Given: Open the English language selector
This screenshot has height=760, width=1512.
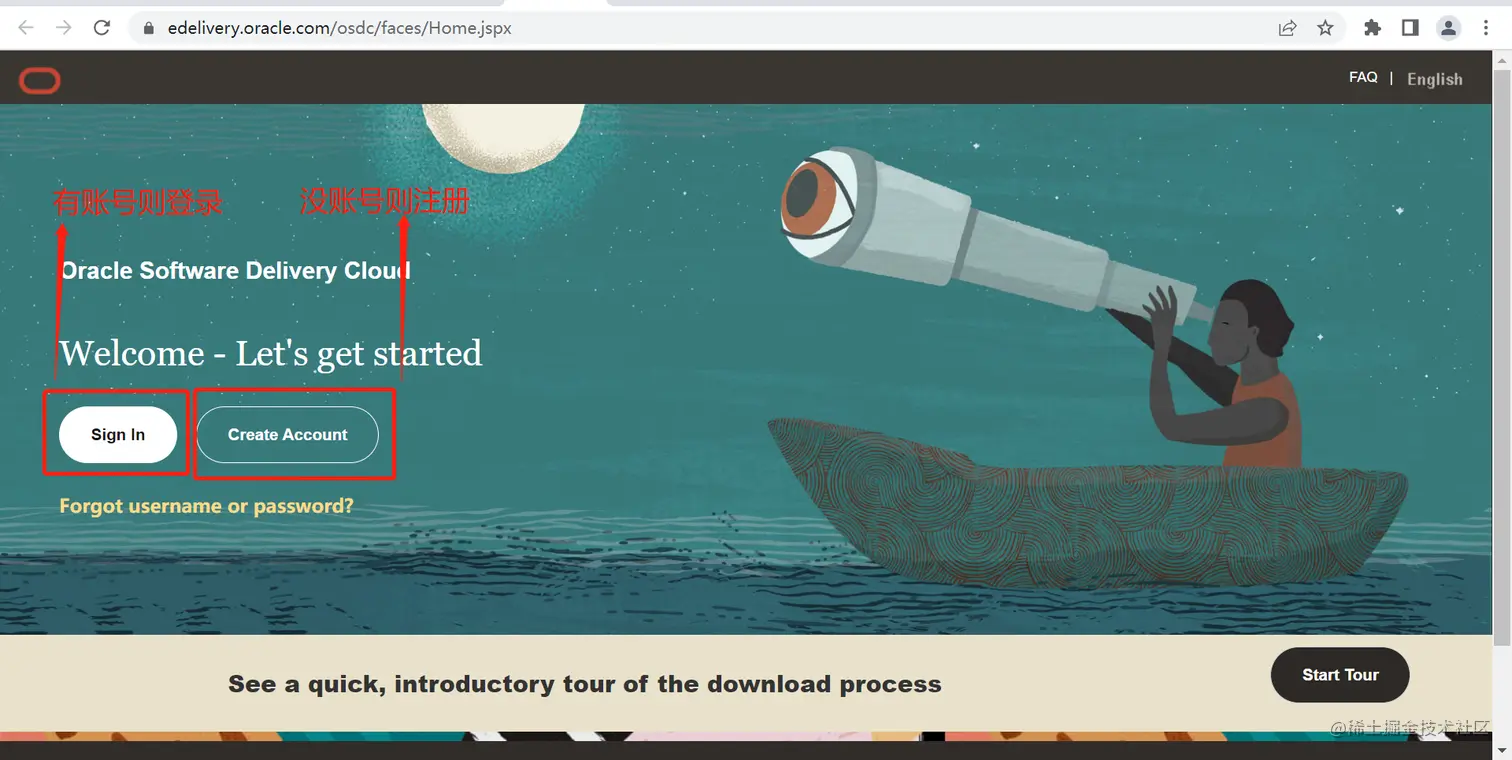Looking at the screenshot, I should (x=1435, y=79).
